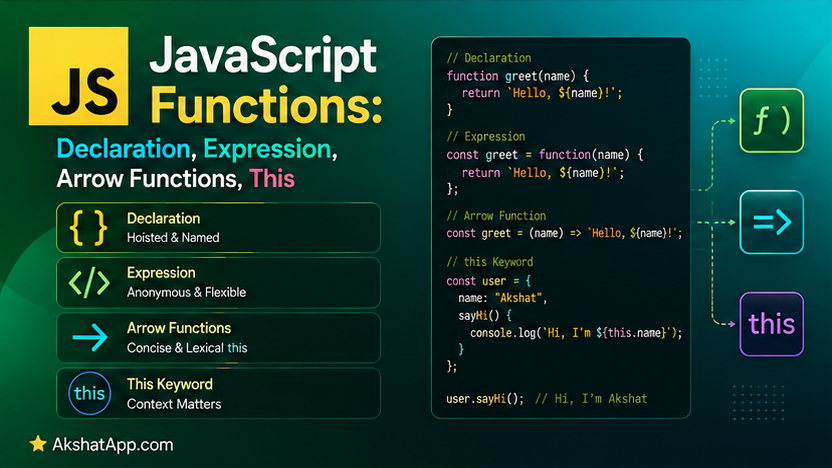
Task: Select the 'Hoisted & Named' Declaration card
Action: [218, 228]
